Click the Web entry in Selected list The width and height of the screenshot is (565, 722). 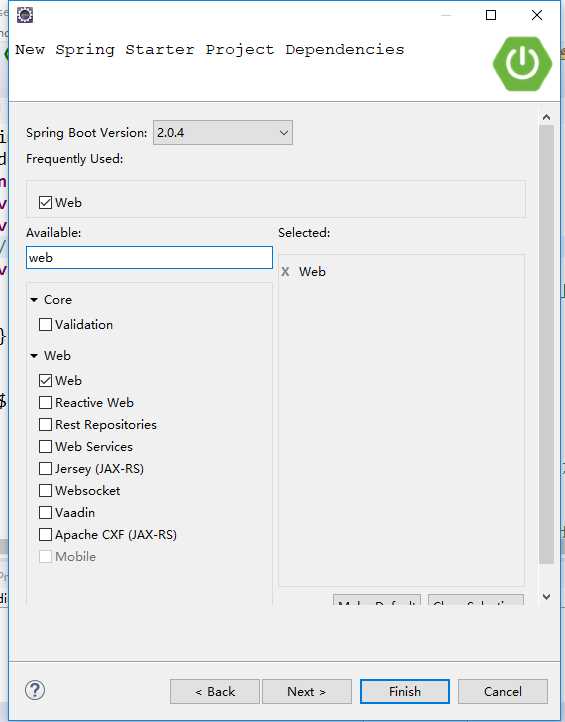click(x=312, y=272)
